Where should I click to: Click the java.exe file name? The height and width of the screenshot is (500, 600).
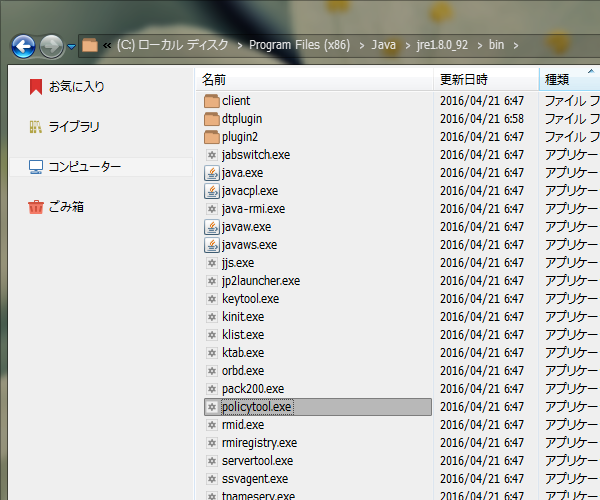(x=242, y=173)
